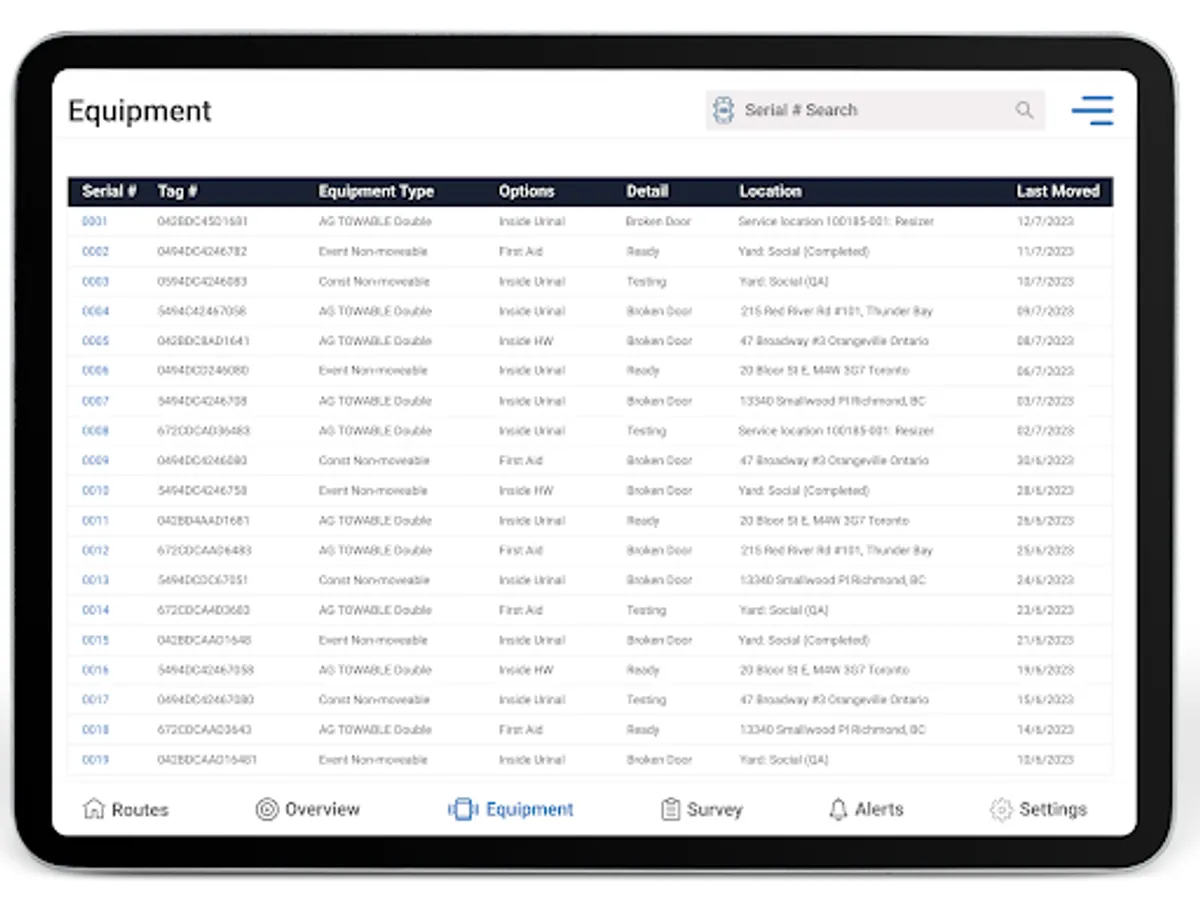This screenshot has width=1200, height=900.
Task: Open serial number 0014 link
Action: coord(95,610)
